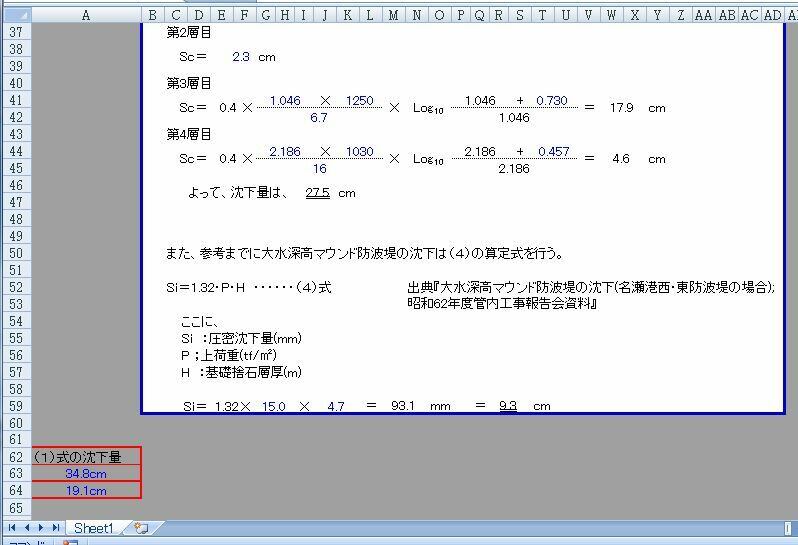The width and height of the screenshot is (798, 545).
Task: Click the load value 15.0
Action: click(x=274, y=406)
